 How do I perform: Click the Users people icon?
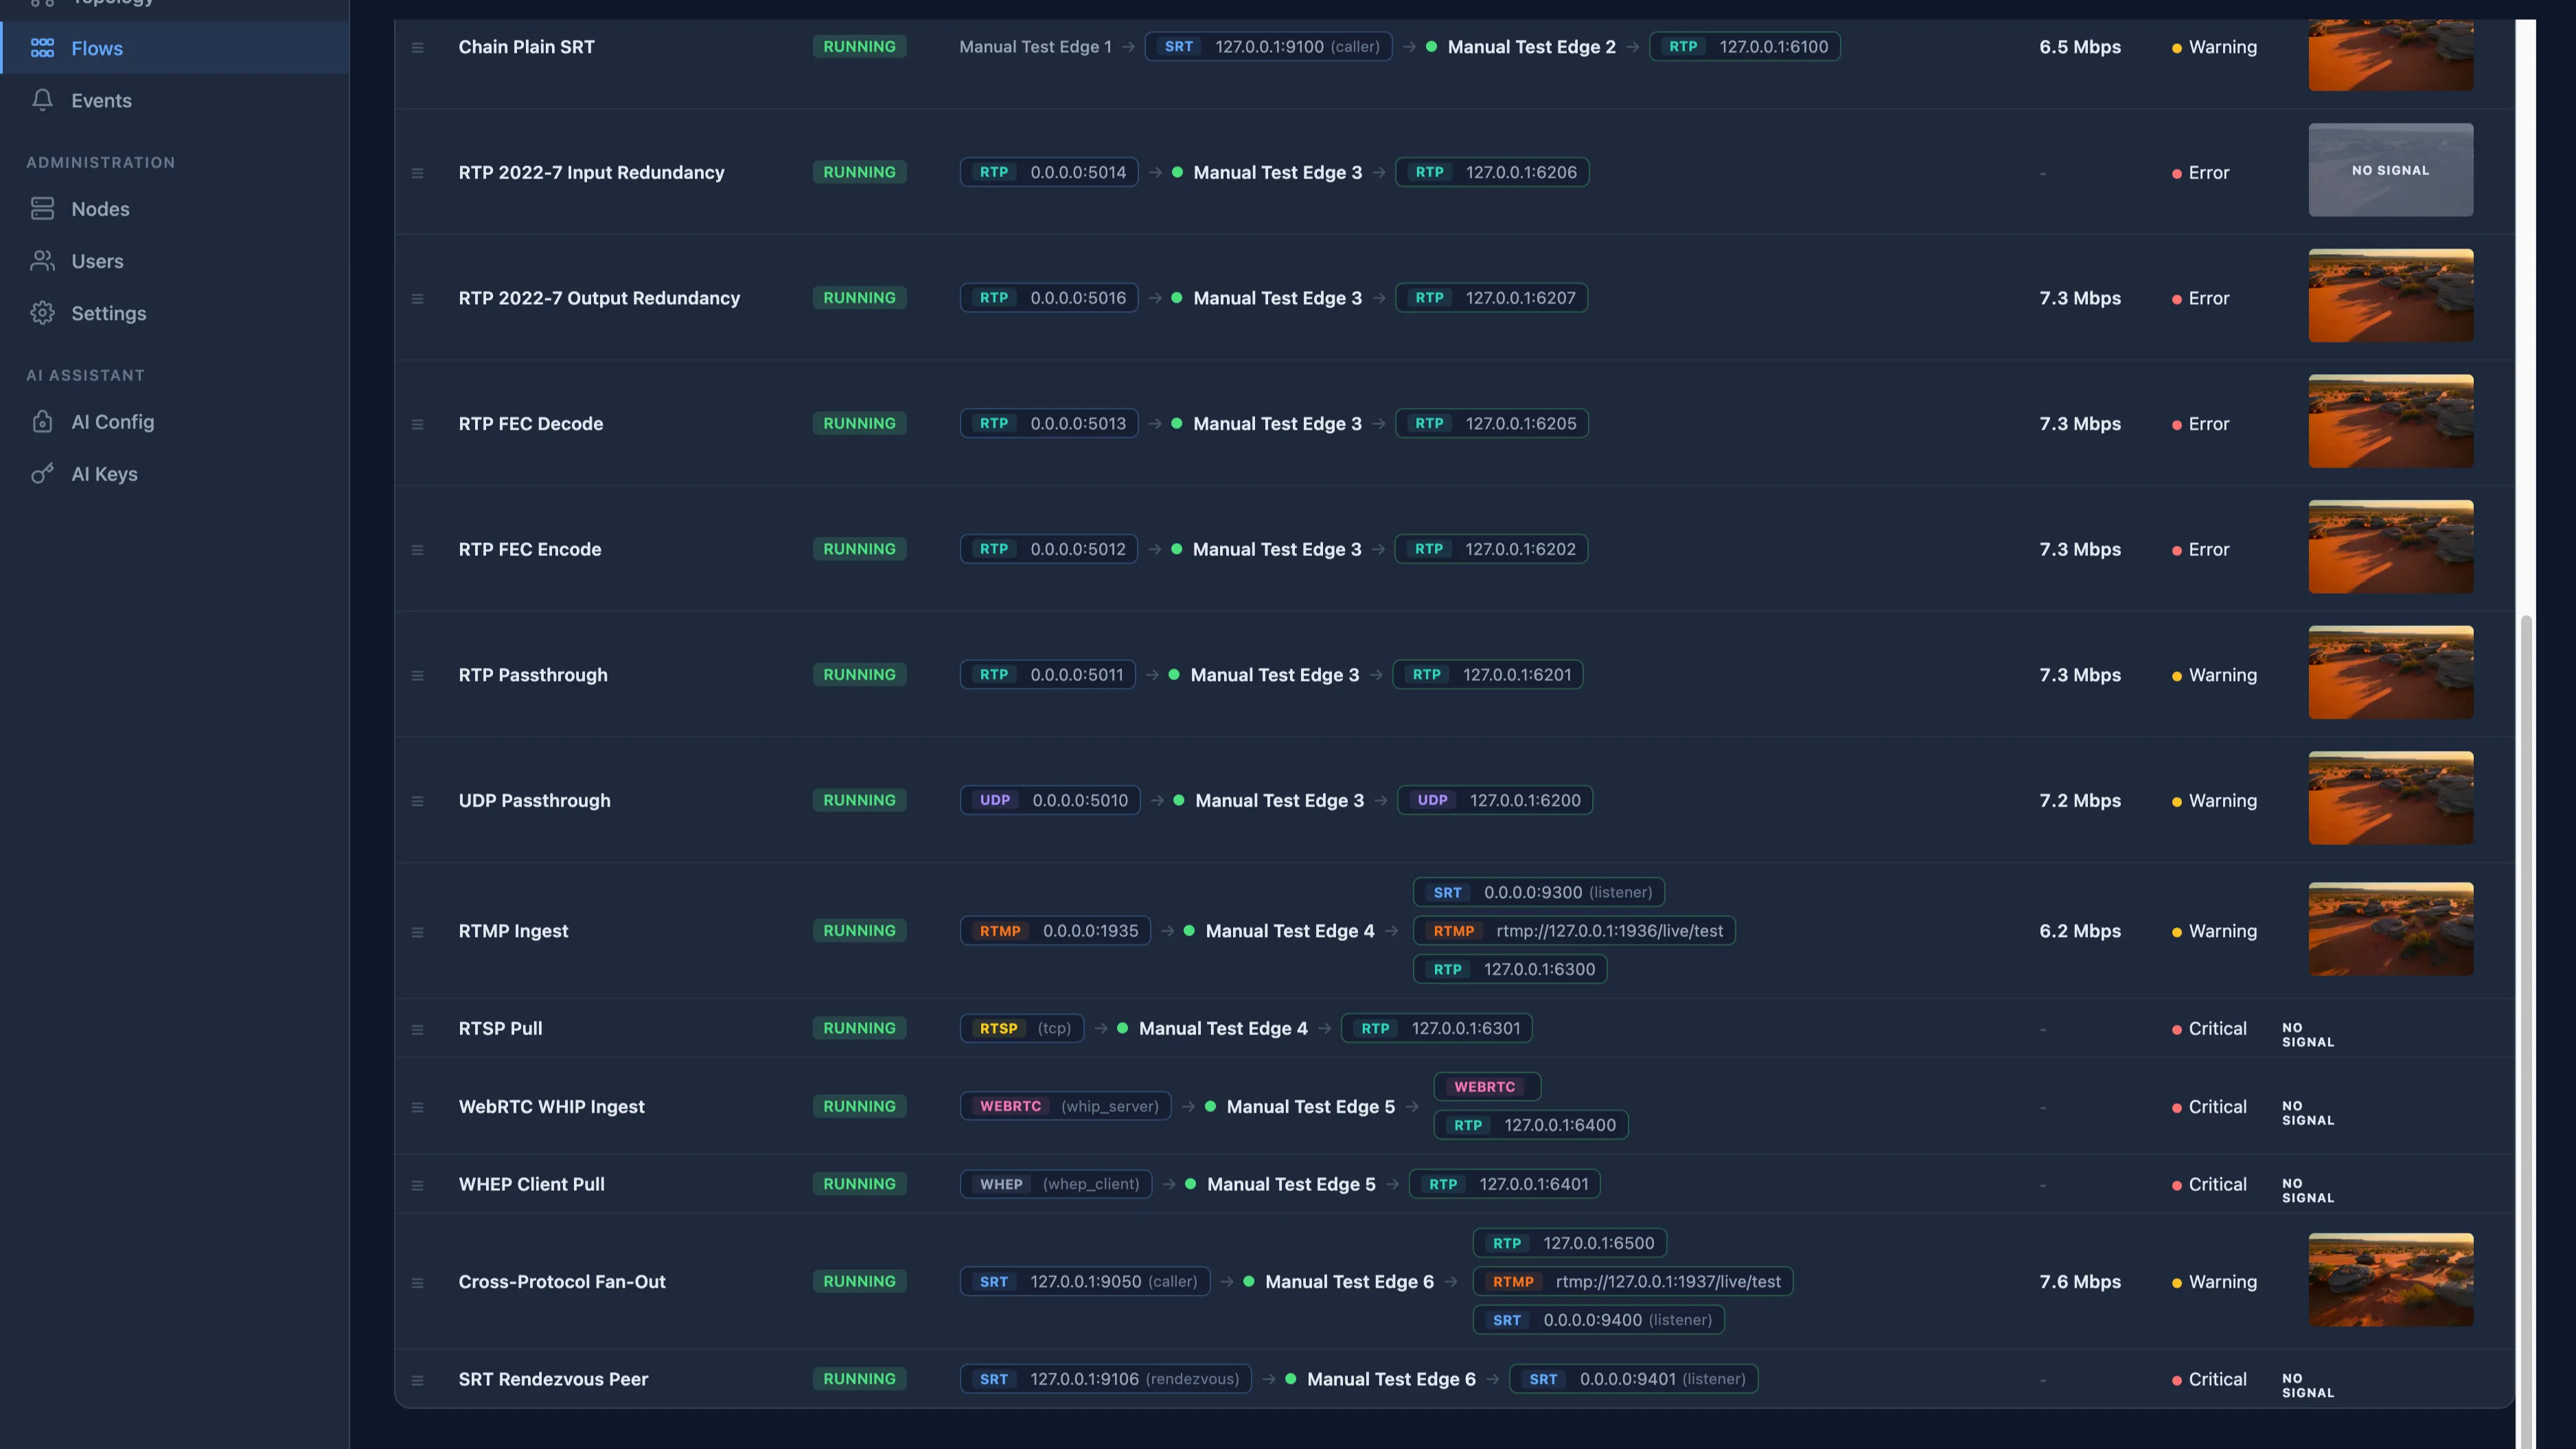pyautogui.click(x=42, y=260)
